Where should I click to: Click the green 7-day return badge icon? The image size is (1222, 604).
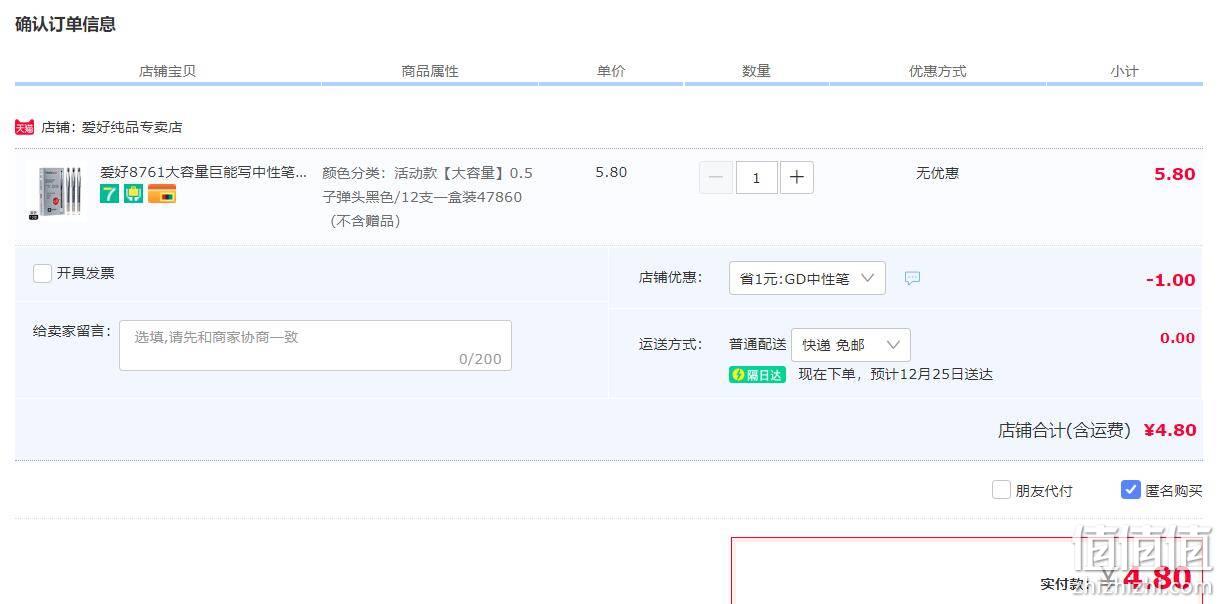tap(109, 194)
